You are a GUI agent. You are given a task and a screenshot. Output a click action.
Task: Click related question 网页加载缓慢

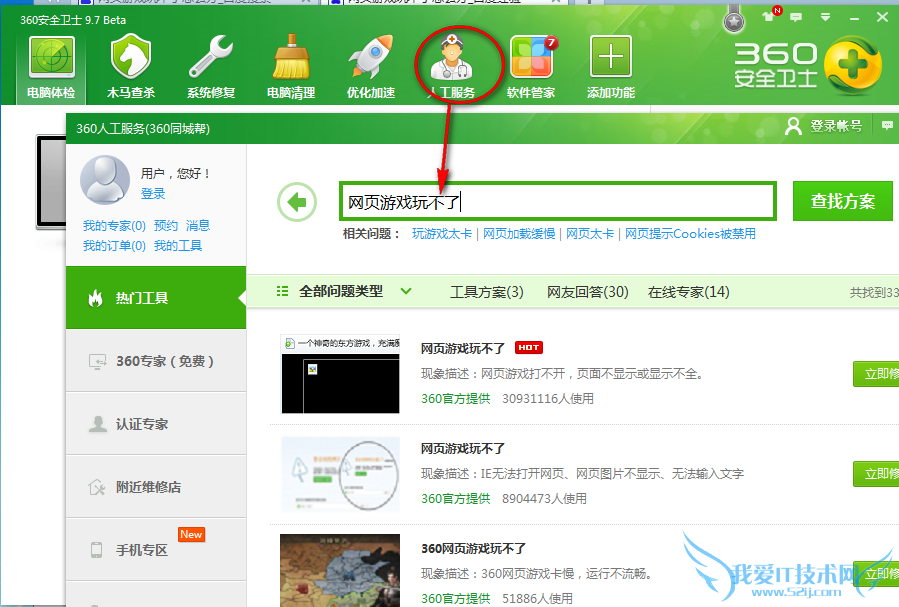(x=519, y=234)
